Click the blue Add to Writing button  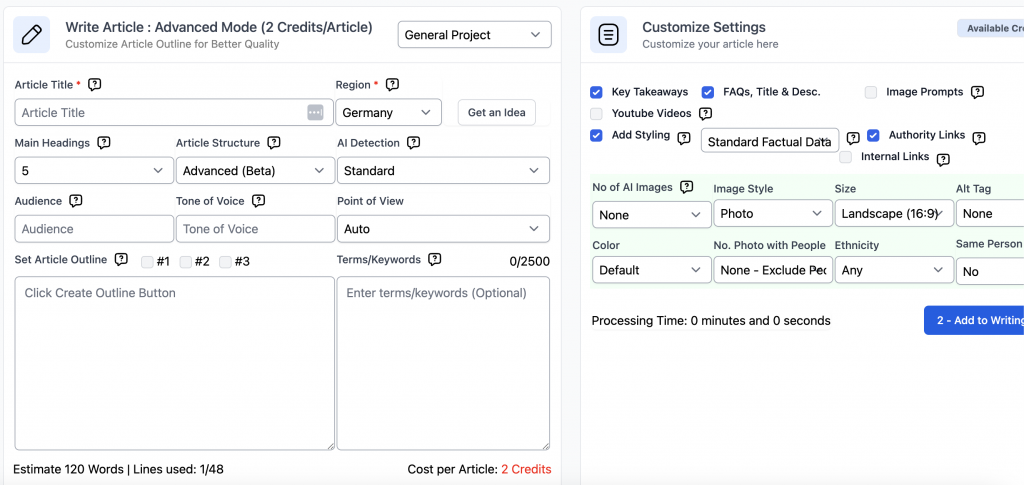click(x=975, y=320)
